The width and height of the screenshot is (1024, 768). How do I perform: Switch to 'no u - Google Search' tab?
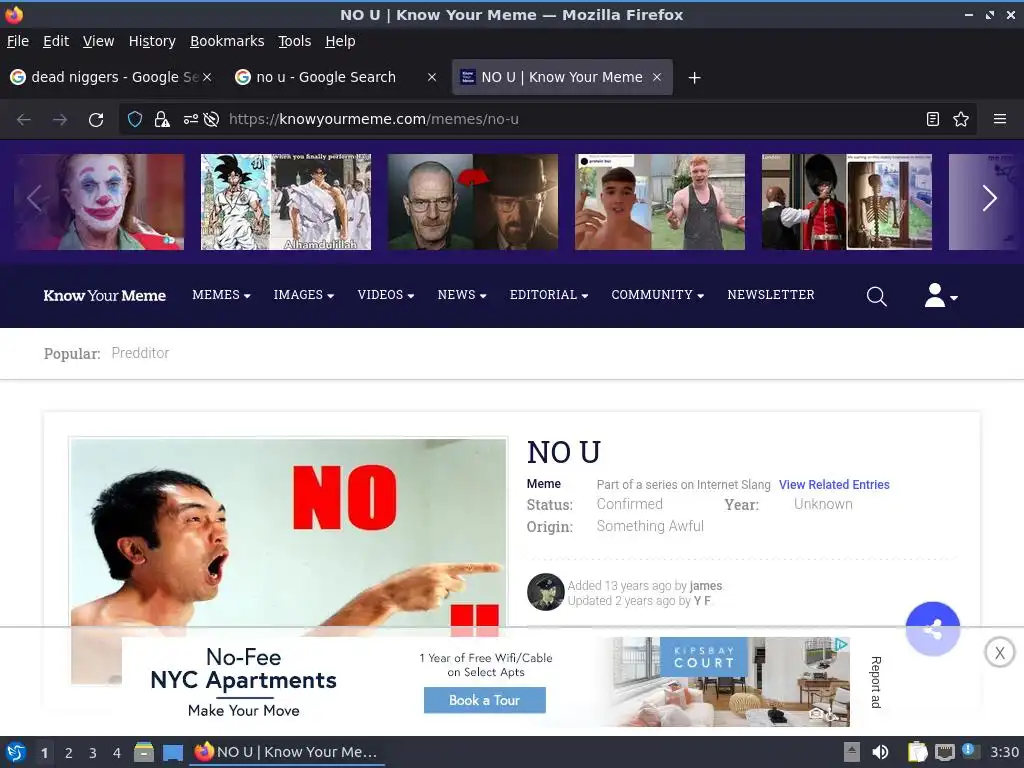point(336,77)
